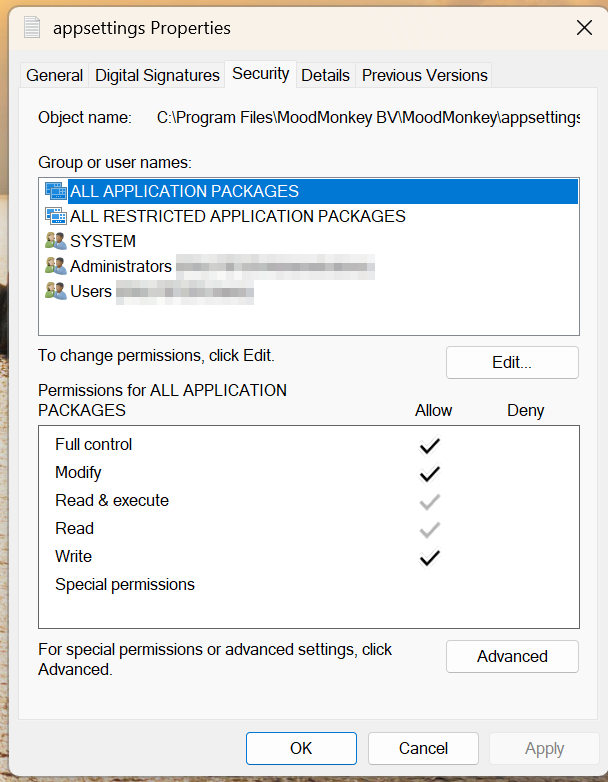The height and width of the screenshot is (782, 608).
Task: Go to the Details tab
Action: point(325,75)
